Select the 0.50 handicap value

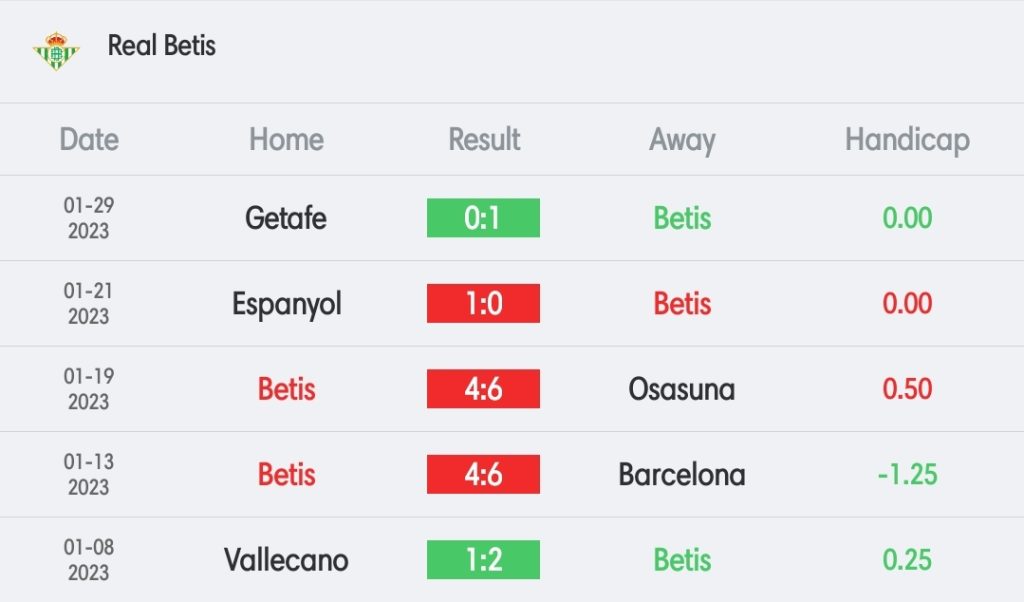pyautogui.click(x=907, y=389)
